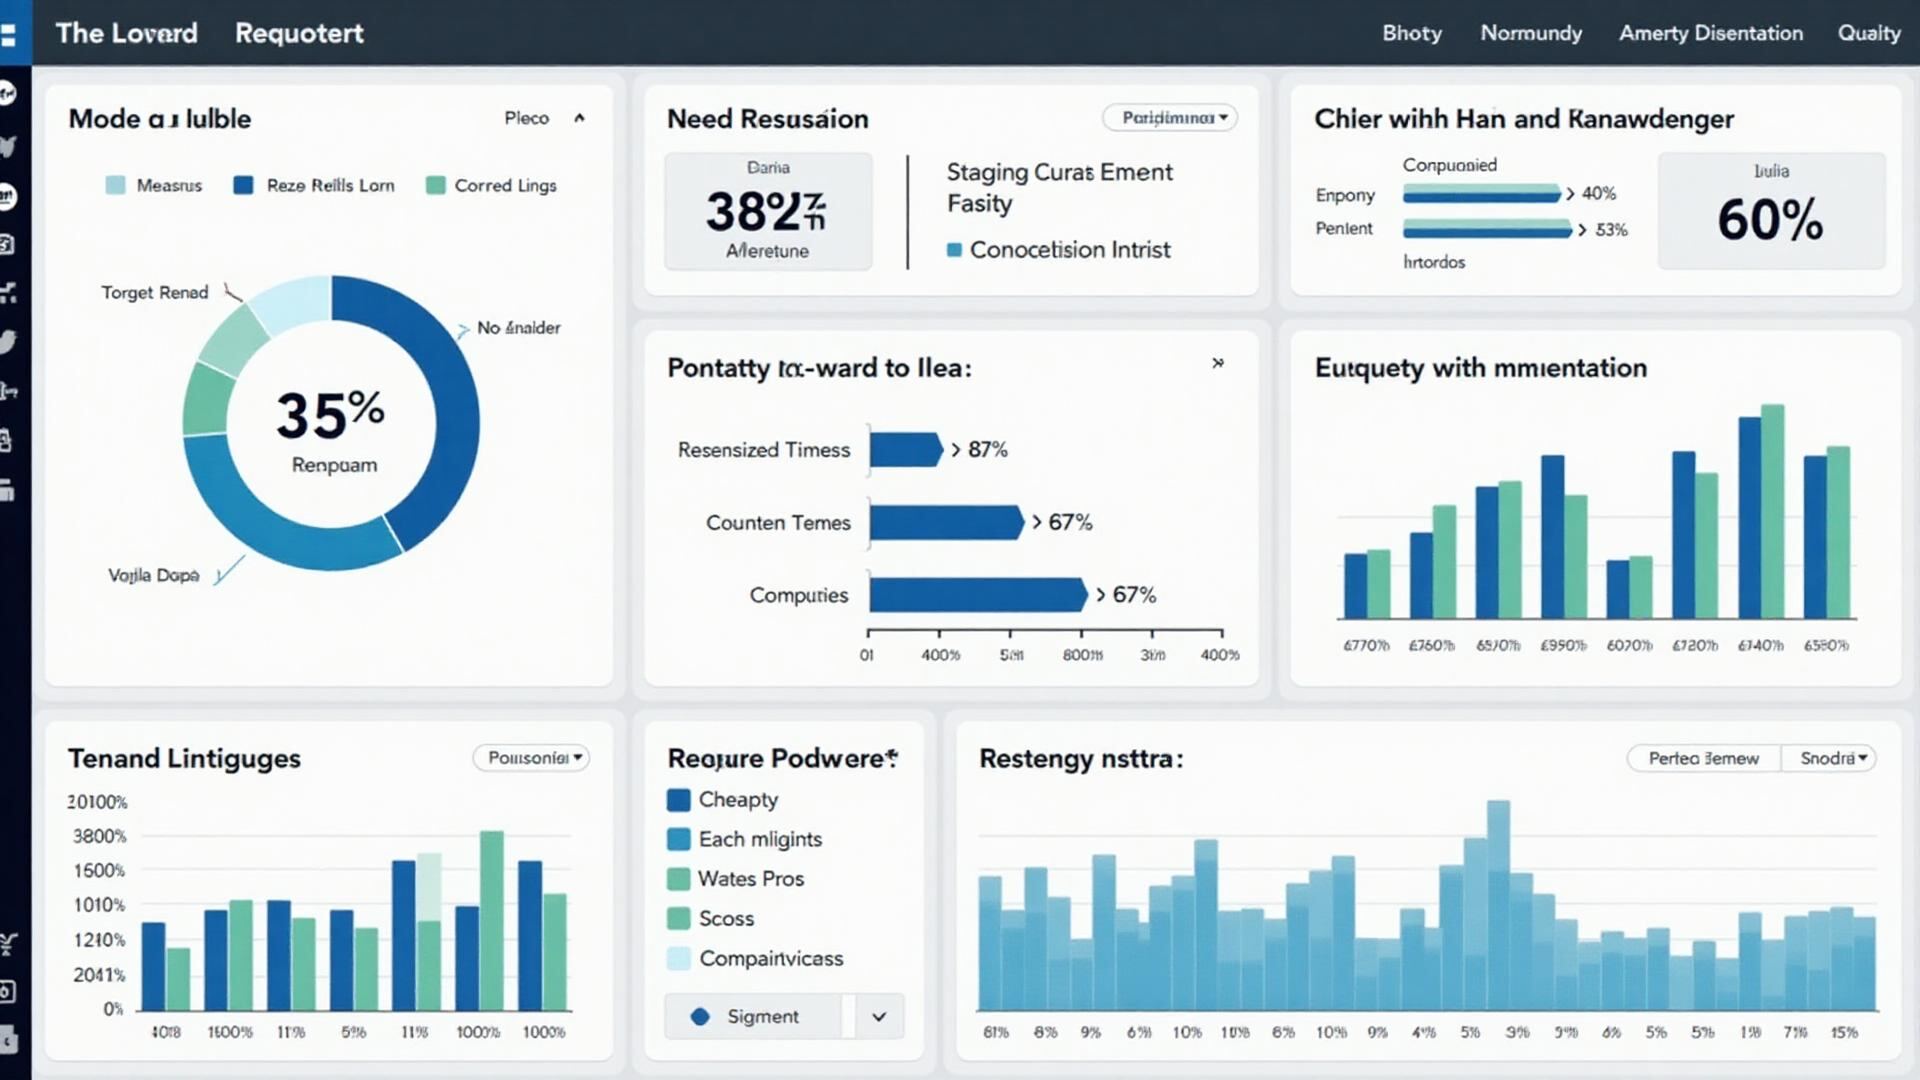The height and width of the screenshot is (1080, 1920).
Task: Click the Staging Curat Ement Fasity text
Action: (x=1060, y=187)
